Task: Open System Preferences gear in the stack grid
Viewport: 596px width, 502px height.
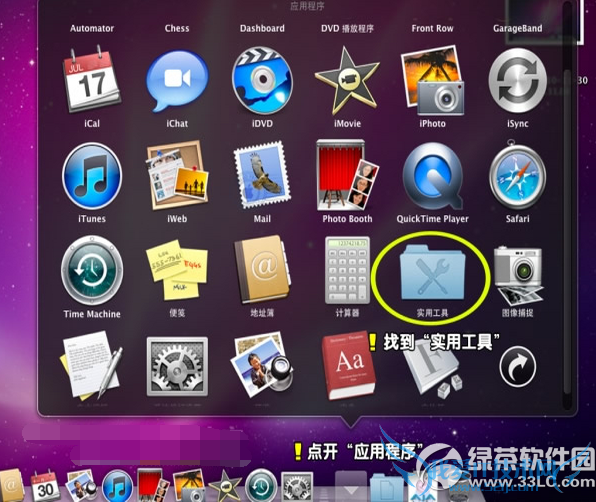Action: [x=177, y=366]
